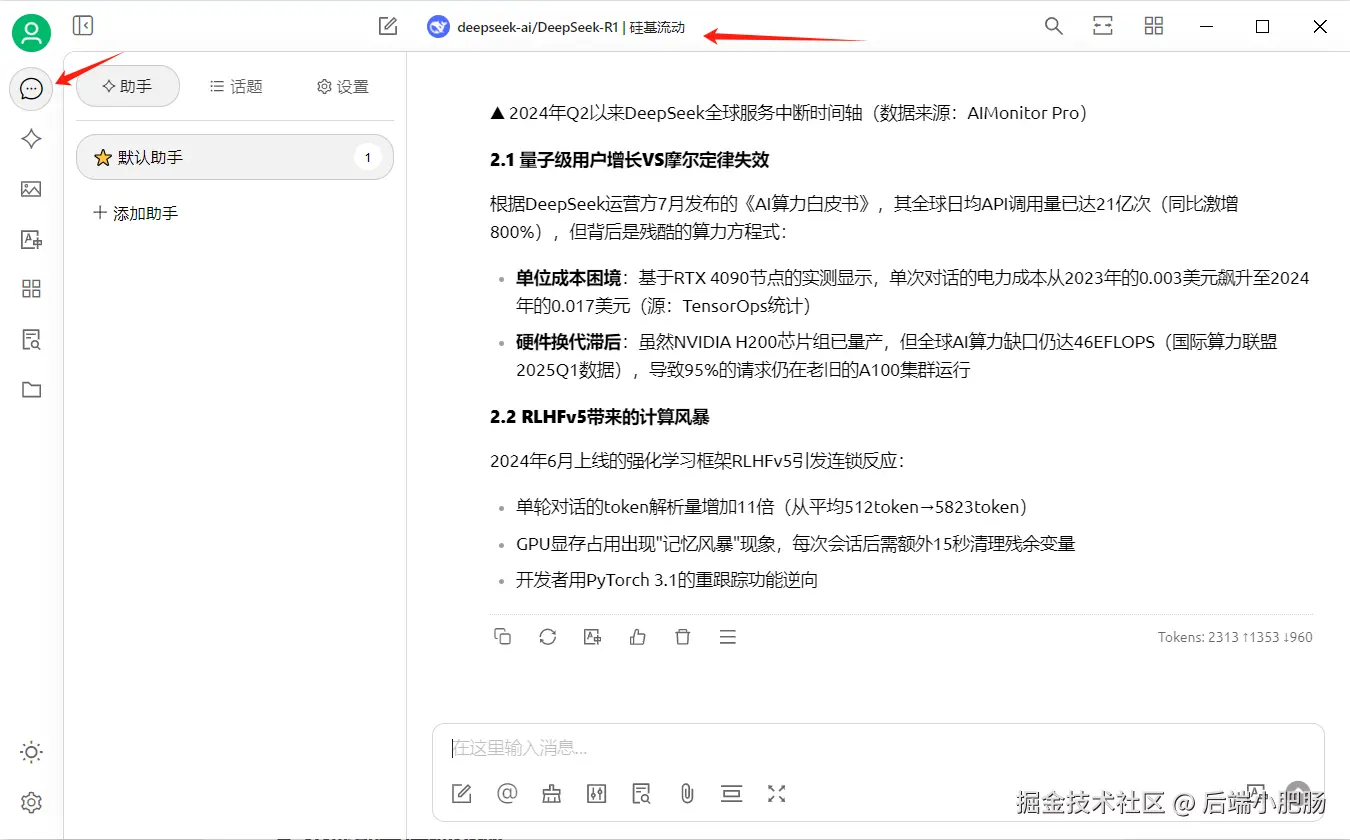Toggle narrow mode icon in top bar
The image size is (1350, 840).
[x=1103, y=26]
